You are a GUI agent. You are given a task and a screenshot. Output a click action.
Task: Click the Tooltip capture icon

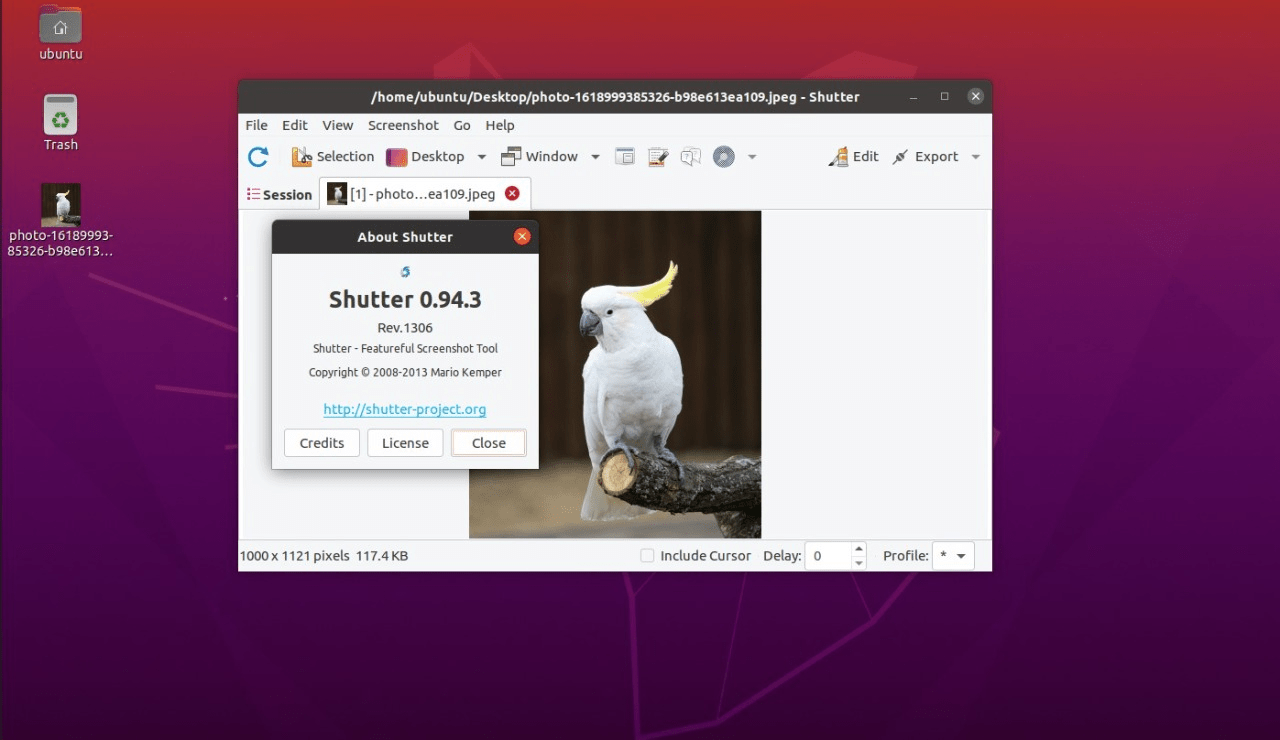coord(690,156)
